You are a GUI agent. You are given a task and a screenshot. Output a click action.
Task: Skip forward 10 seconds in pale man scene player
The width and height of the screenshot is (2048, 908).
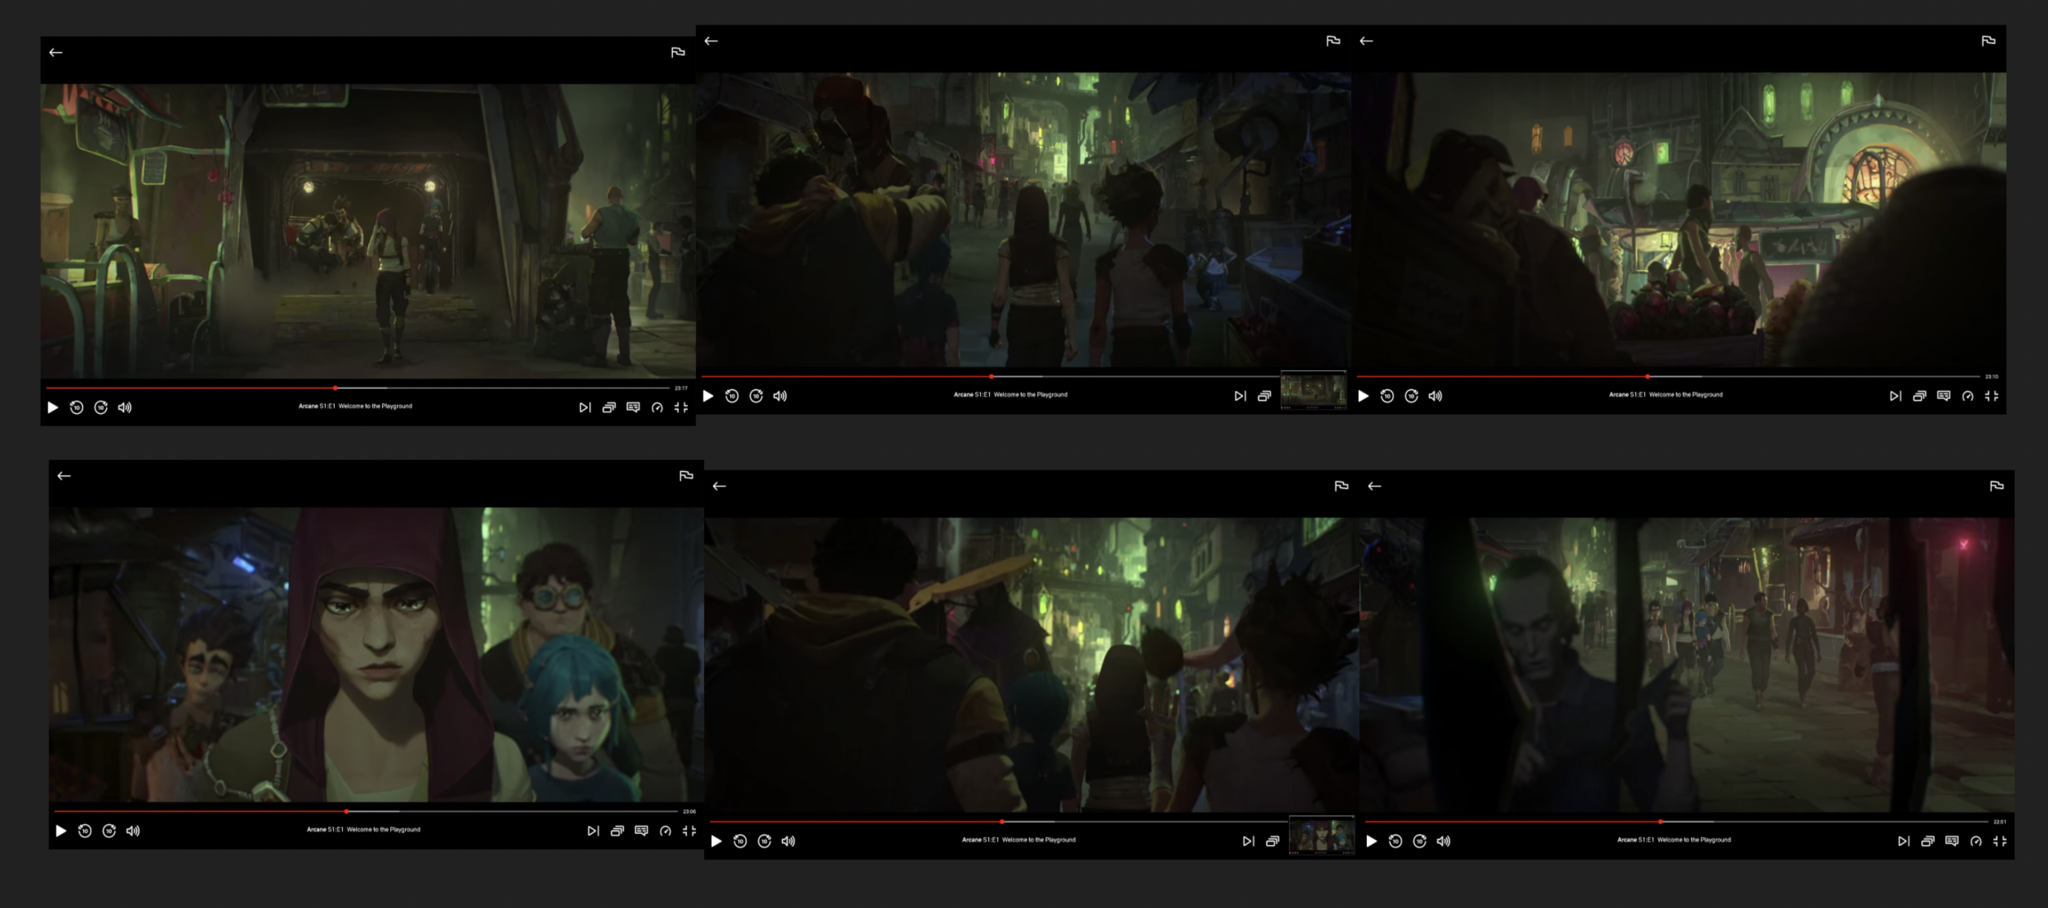[x=1419, y=841]
